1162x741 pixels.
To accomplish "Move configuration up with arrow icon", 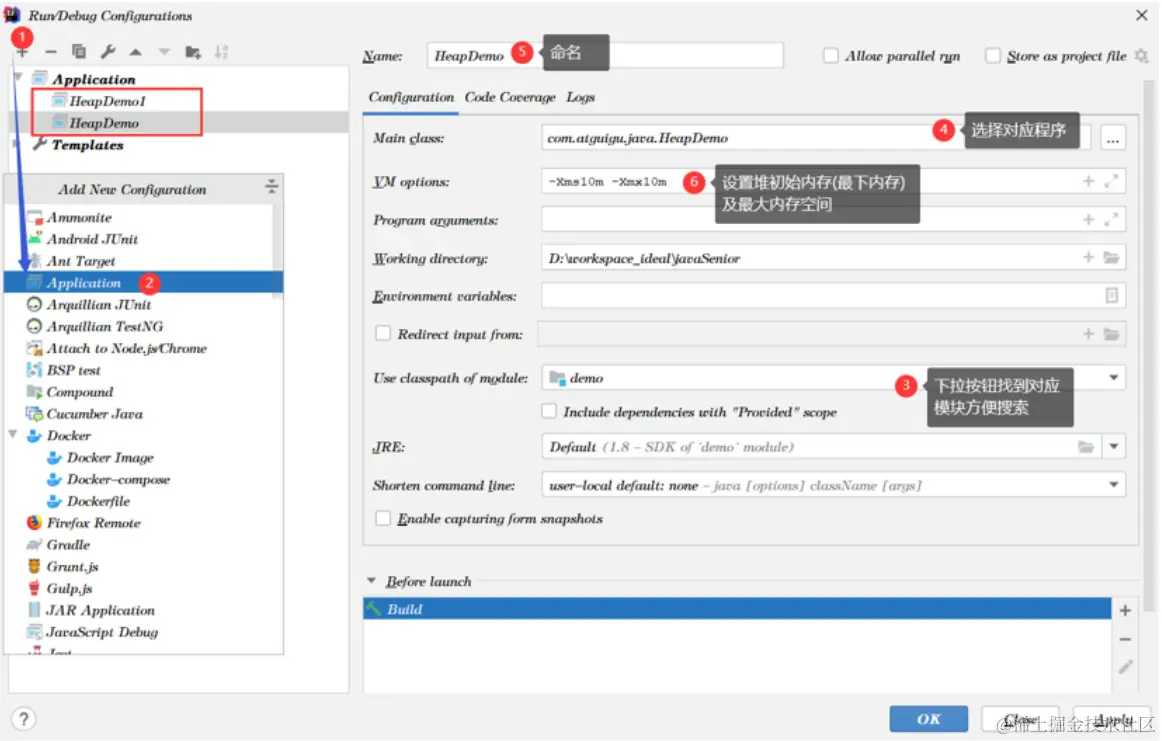I will click(136, 52).
